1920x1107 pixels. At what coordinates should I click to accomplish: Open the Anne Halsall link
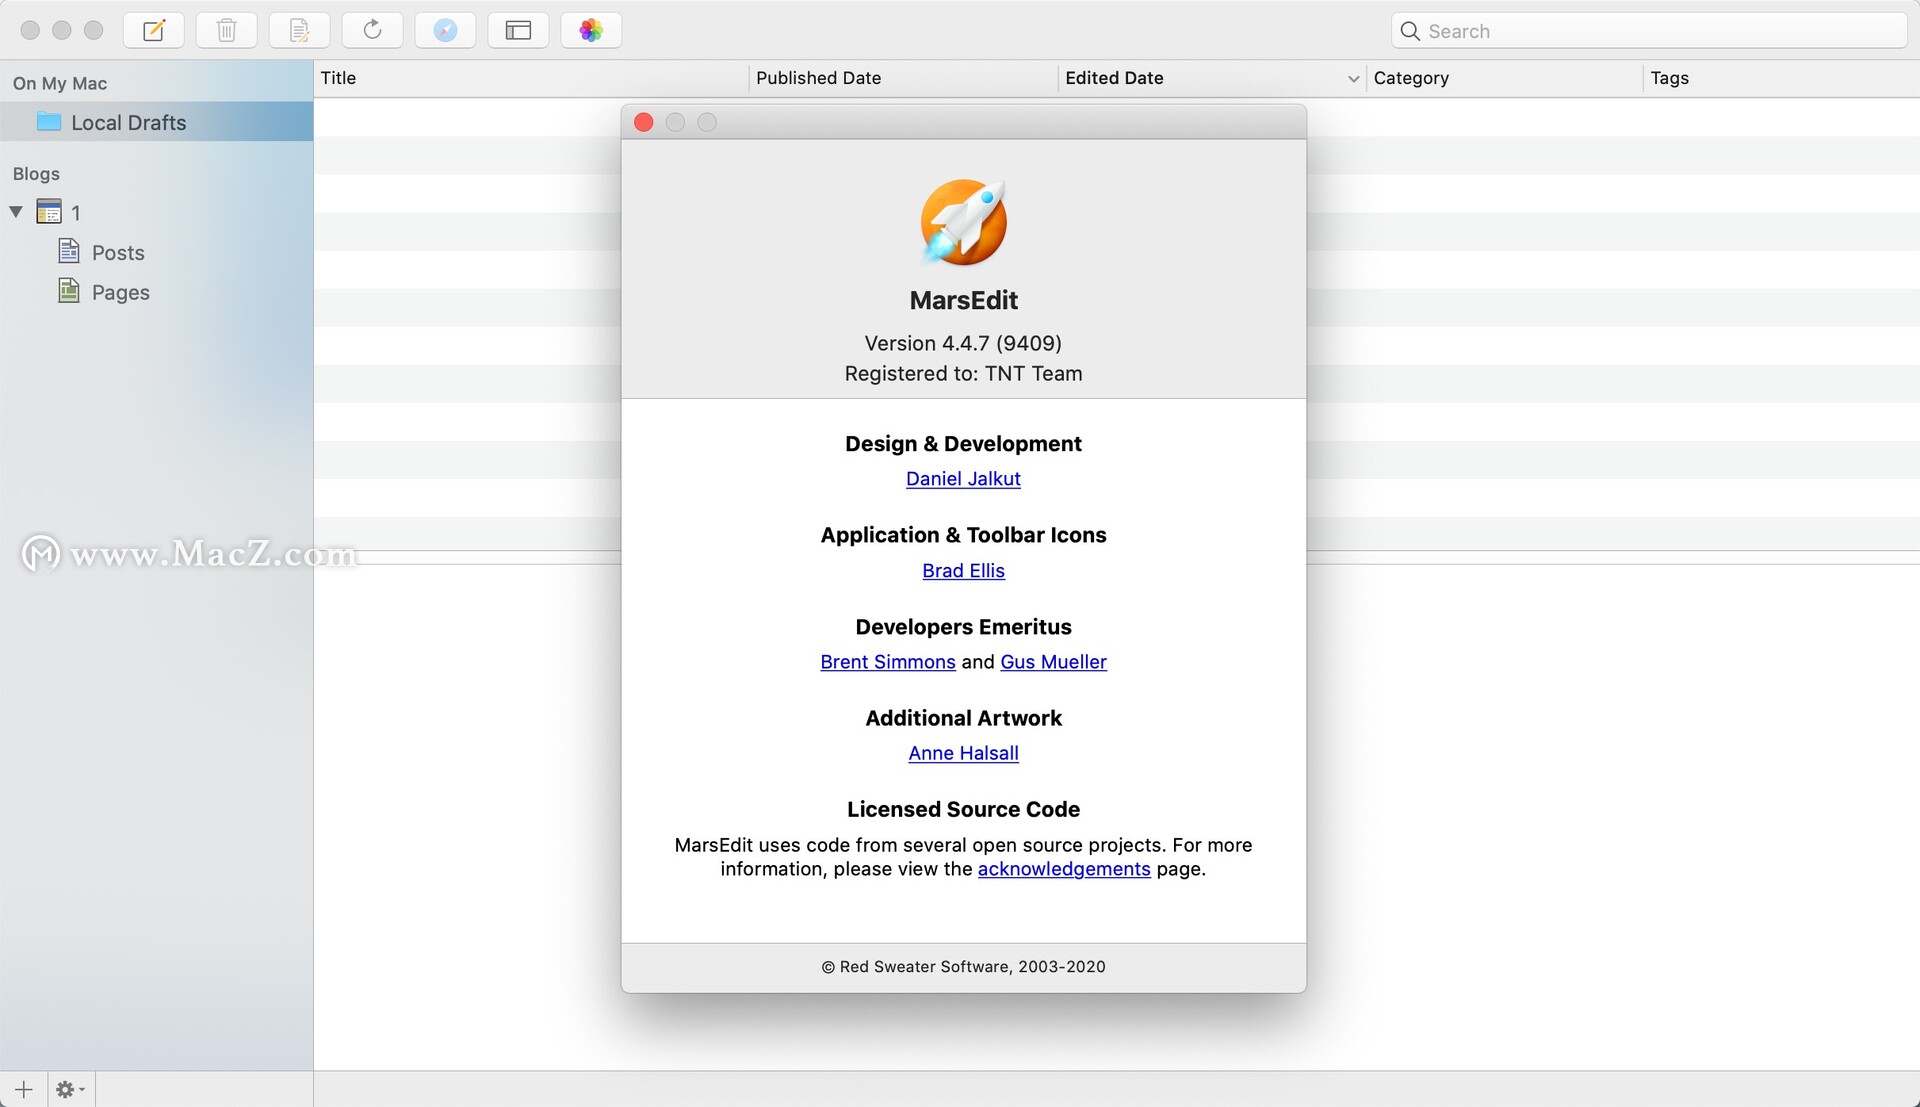[x=963, y=753]
